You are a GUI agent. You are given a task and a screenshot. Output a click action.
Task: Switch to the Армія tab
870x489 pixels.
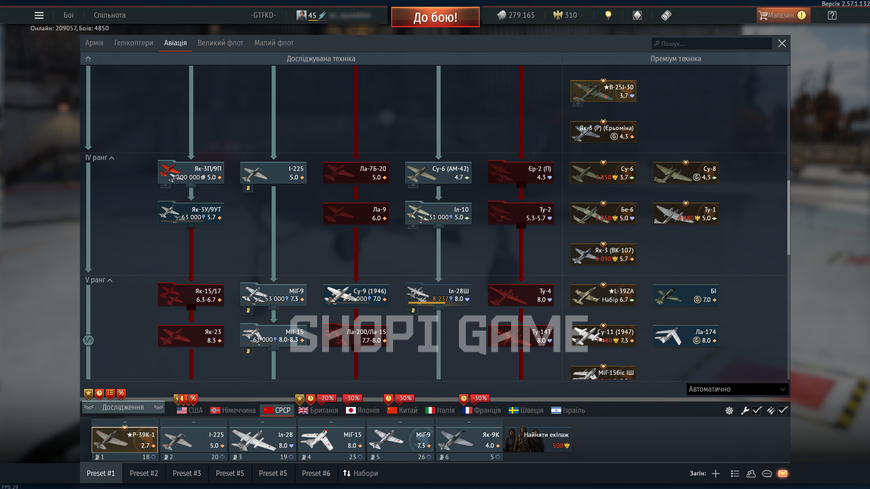(94, 43)
